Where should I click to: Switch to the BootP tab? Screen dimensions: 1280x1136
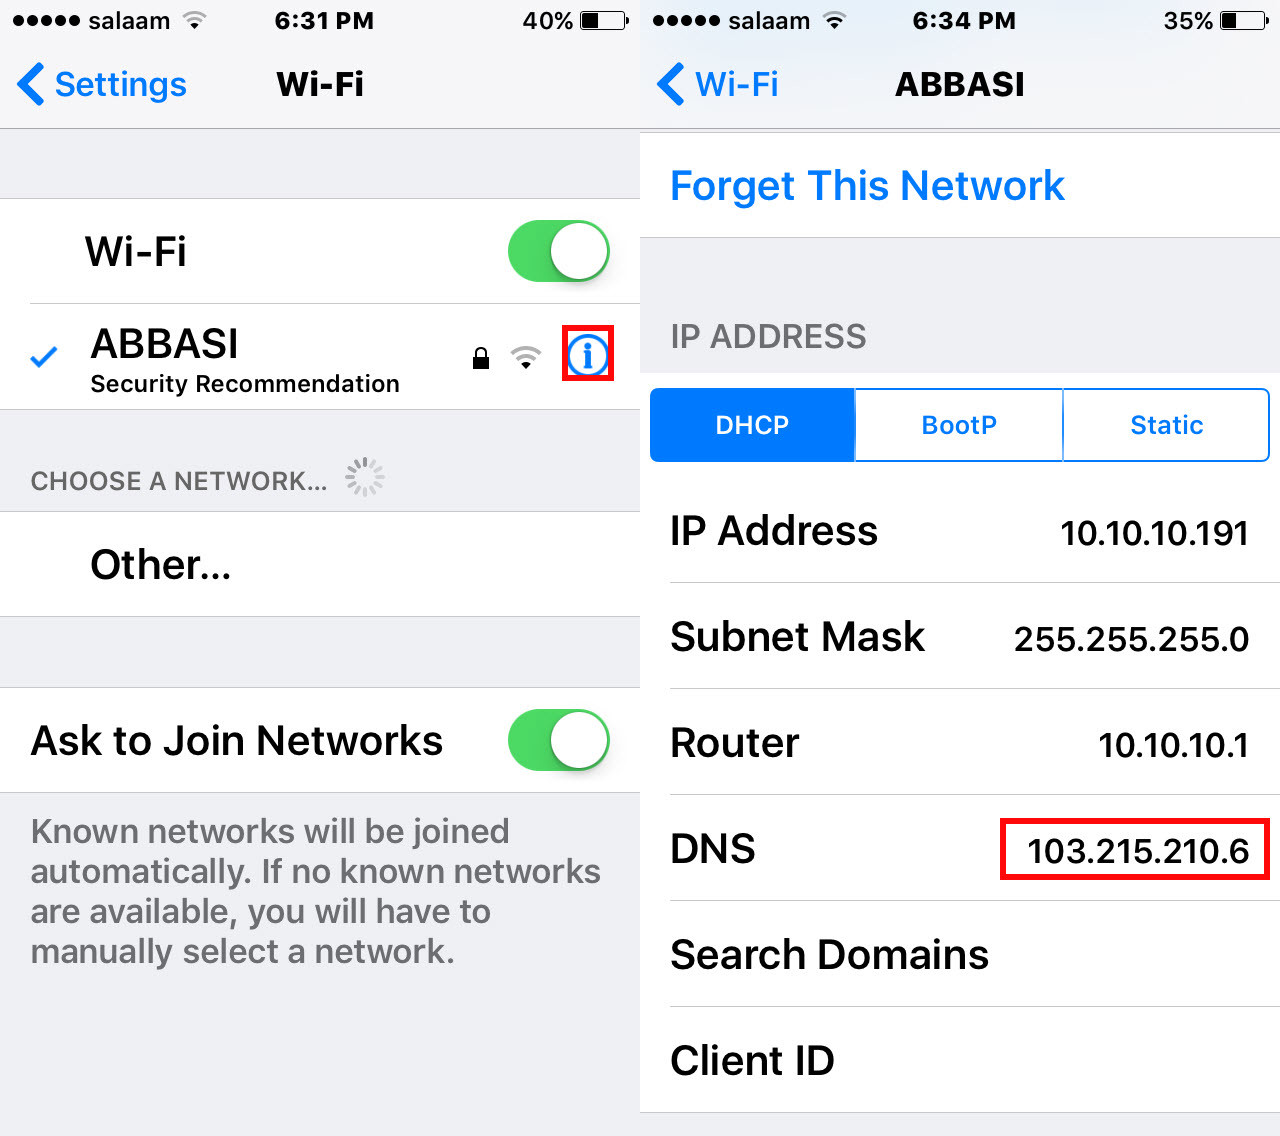[x=959, y=425]
